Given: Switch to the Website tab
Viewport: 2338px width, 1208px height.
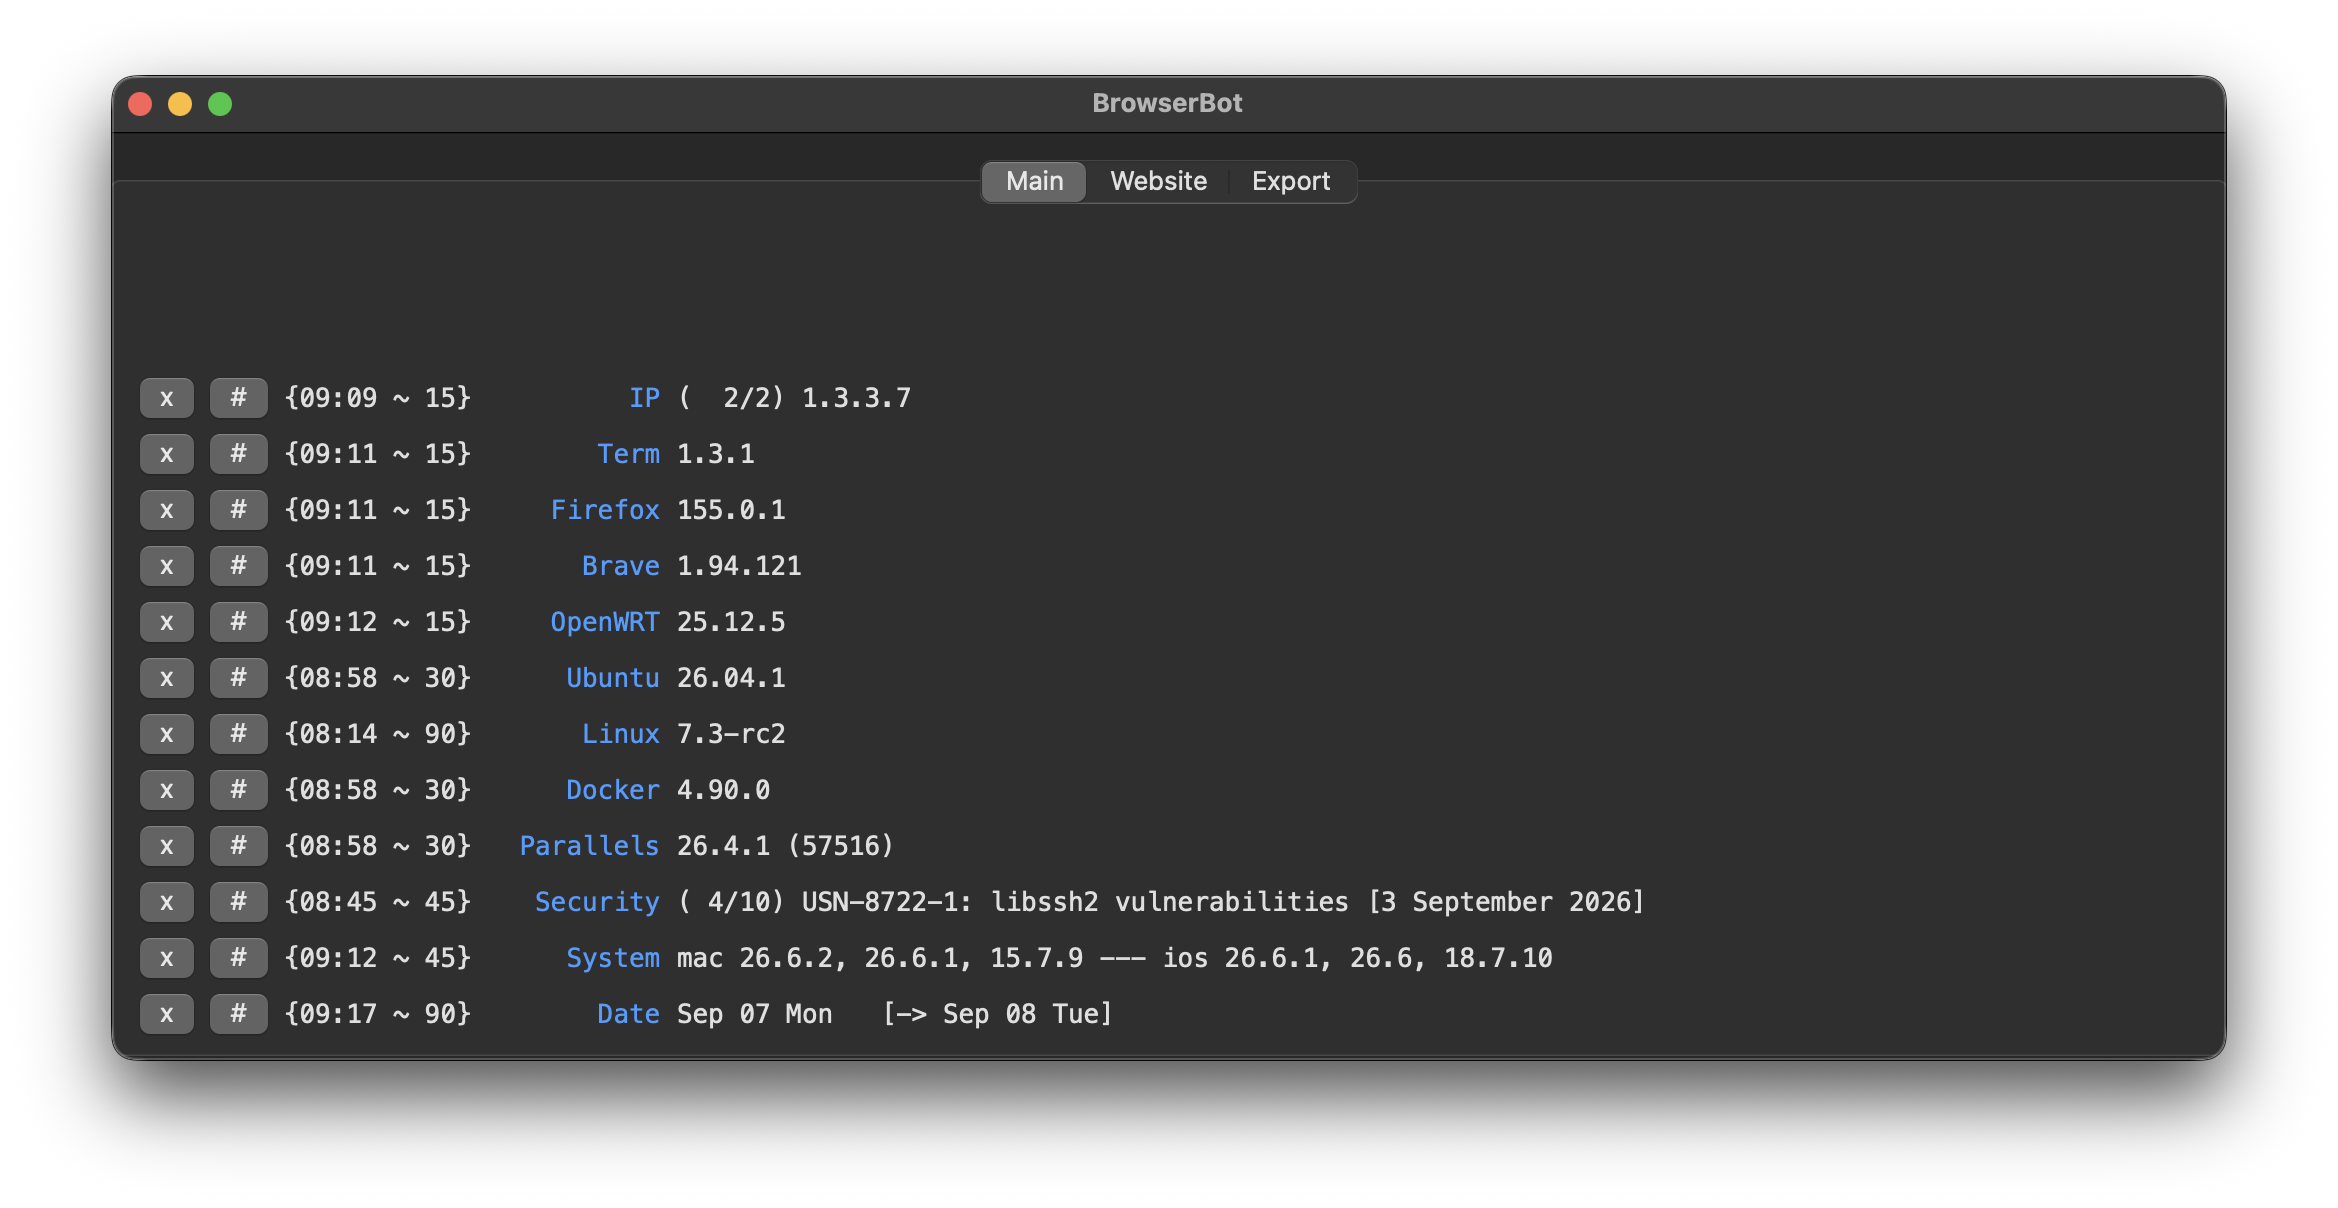Looking at the screenshot, I should 1158,181.
